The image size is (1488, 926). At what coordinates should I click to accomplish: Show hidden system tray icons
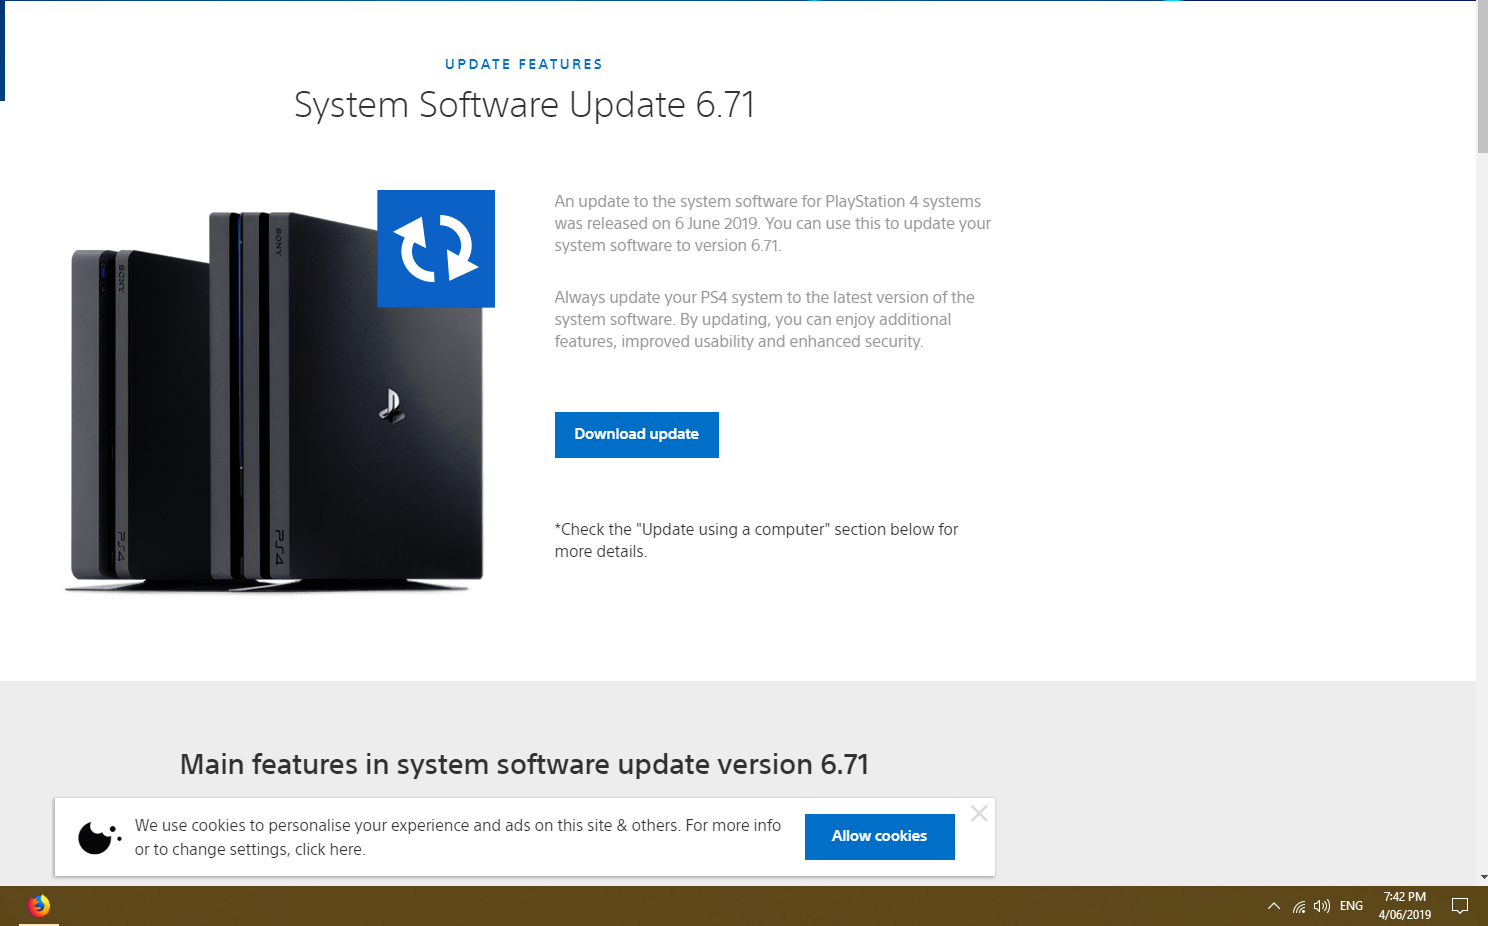[1274, 906]
